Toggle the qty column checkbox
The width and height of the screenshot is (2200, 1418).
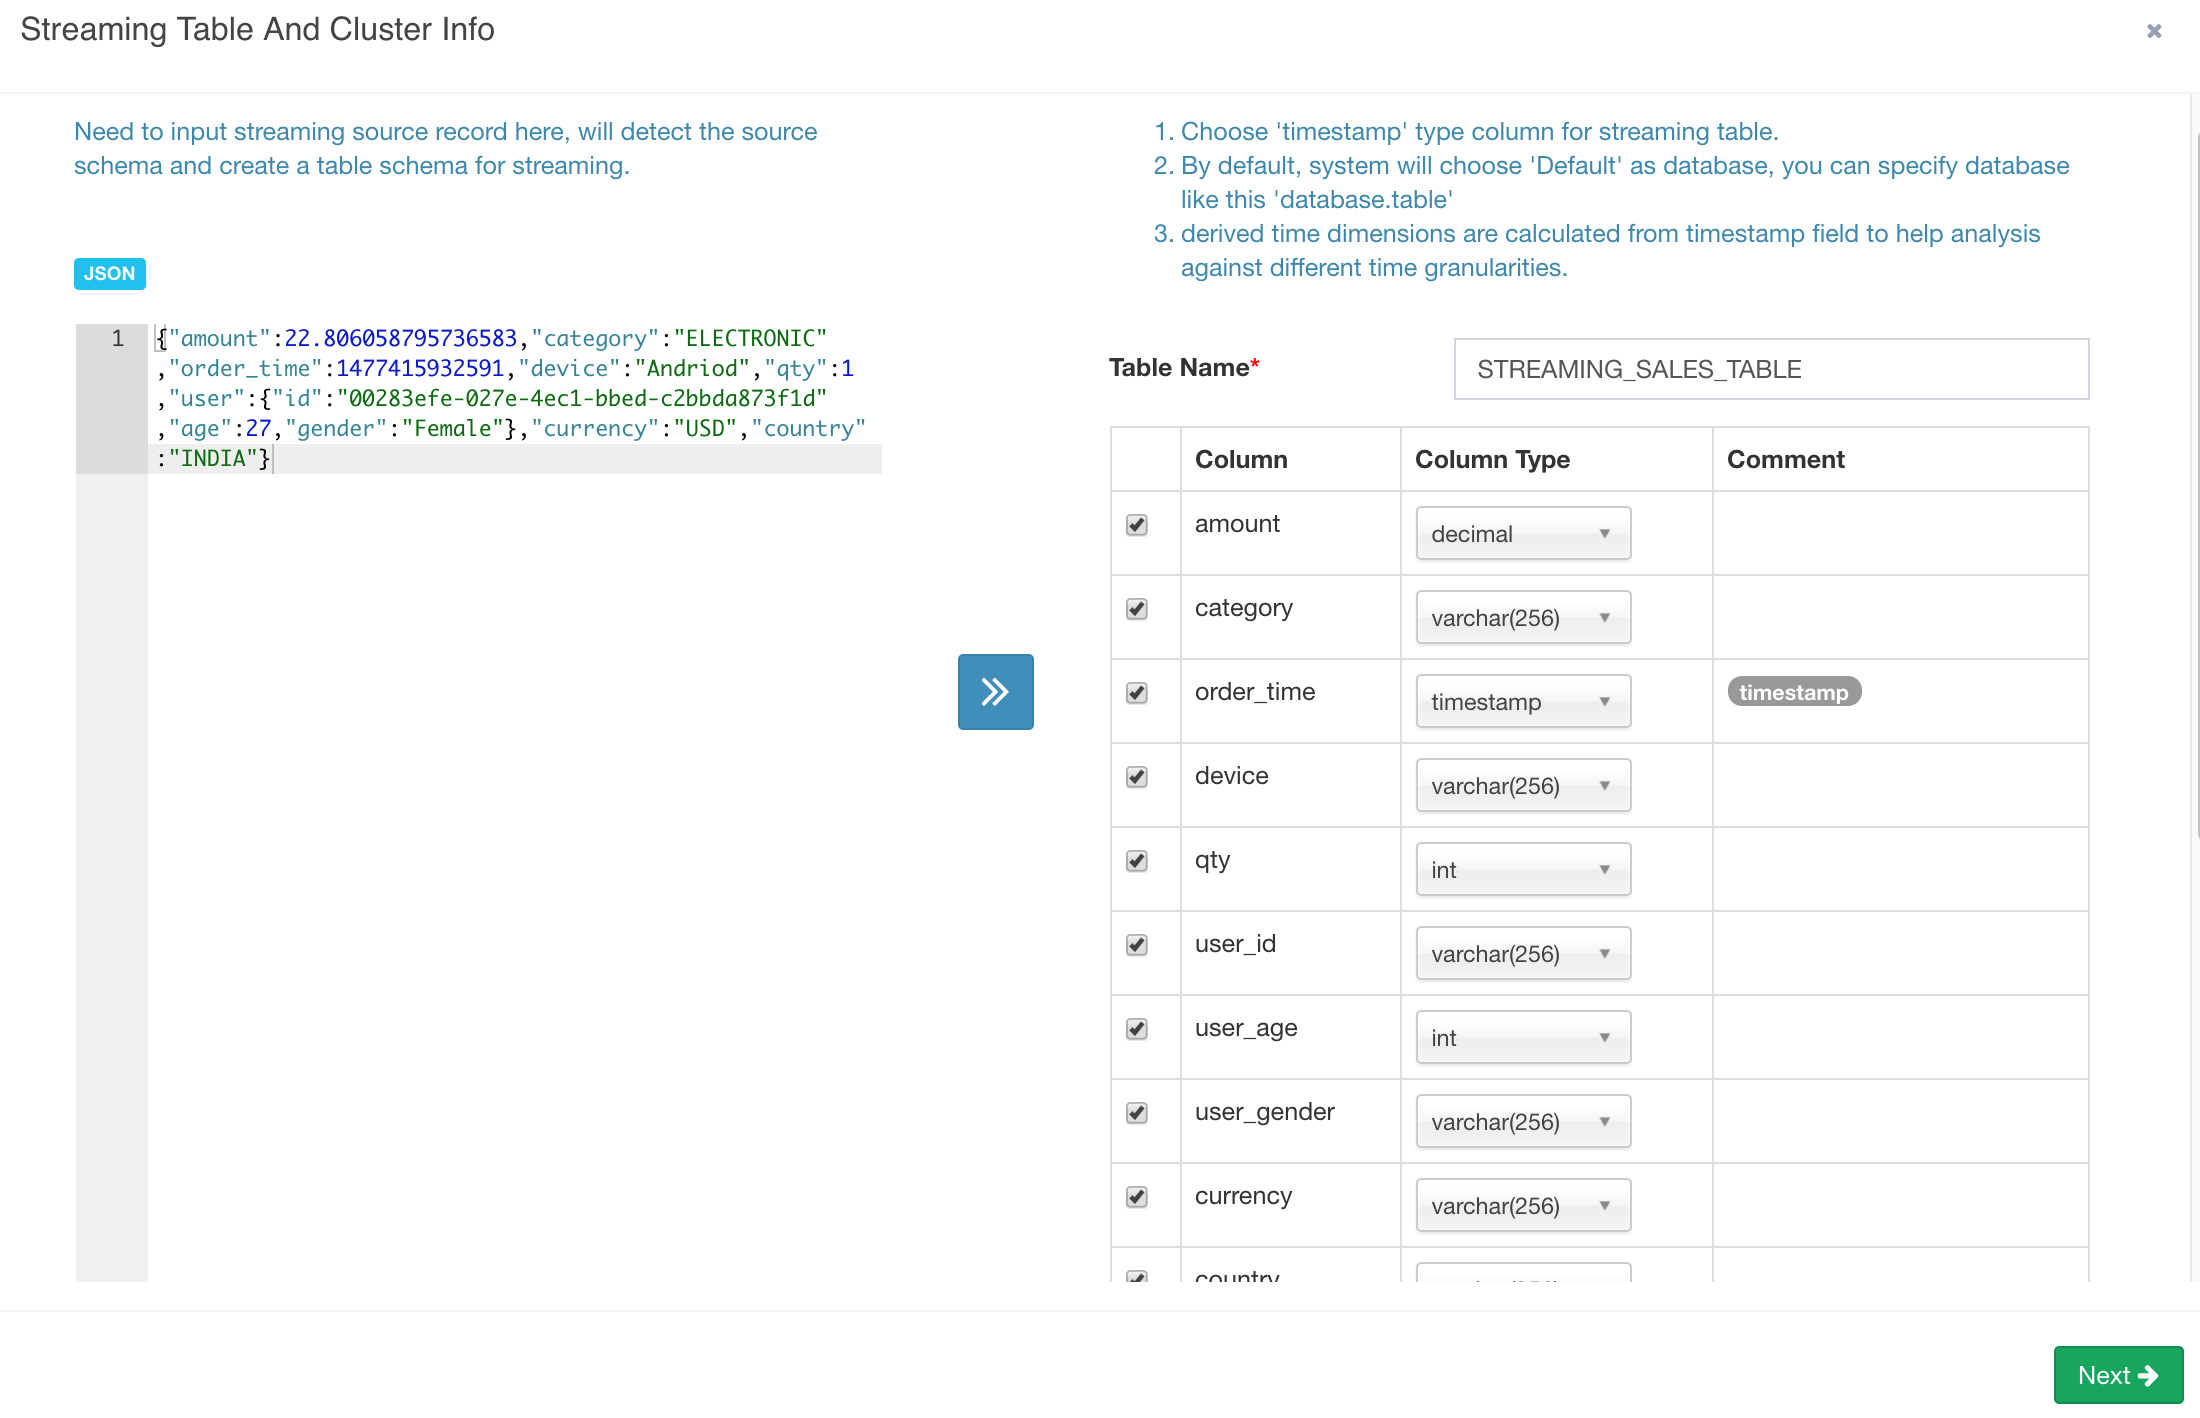pyautogui.click(x=1137, y=861)
